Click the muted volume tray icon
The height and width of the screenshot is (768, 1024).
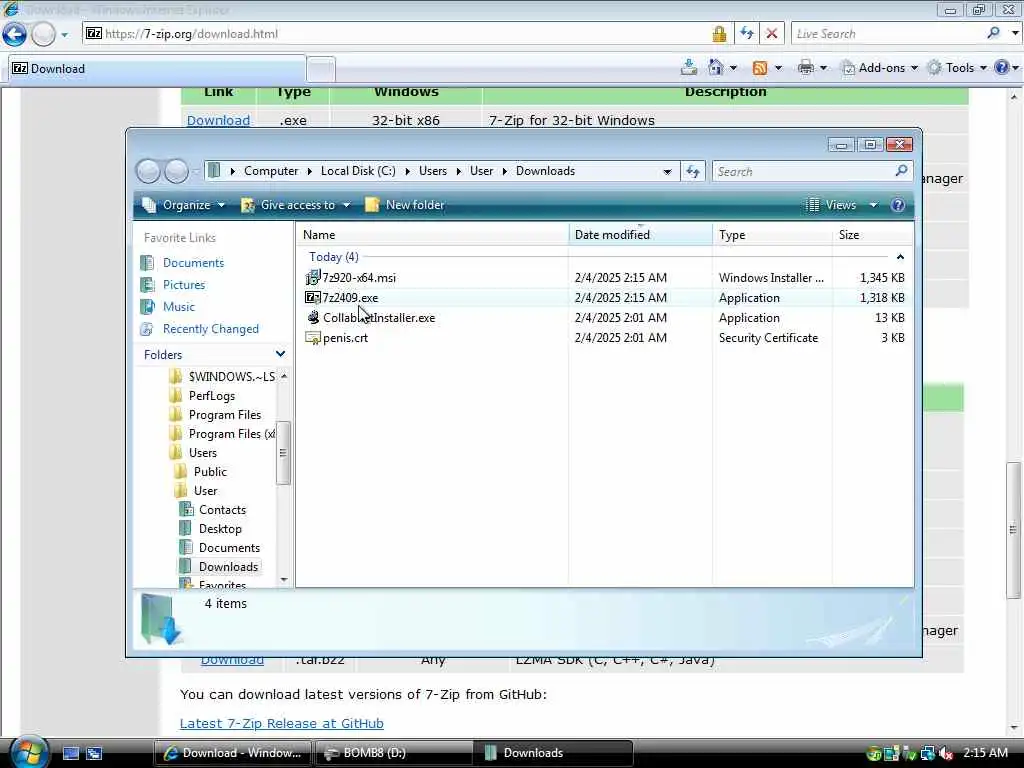click(945, 754)
